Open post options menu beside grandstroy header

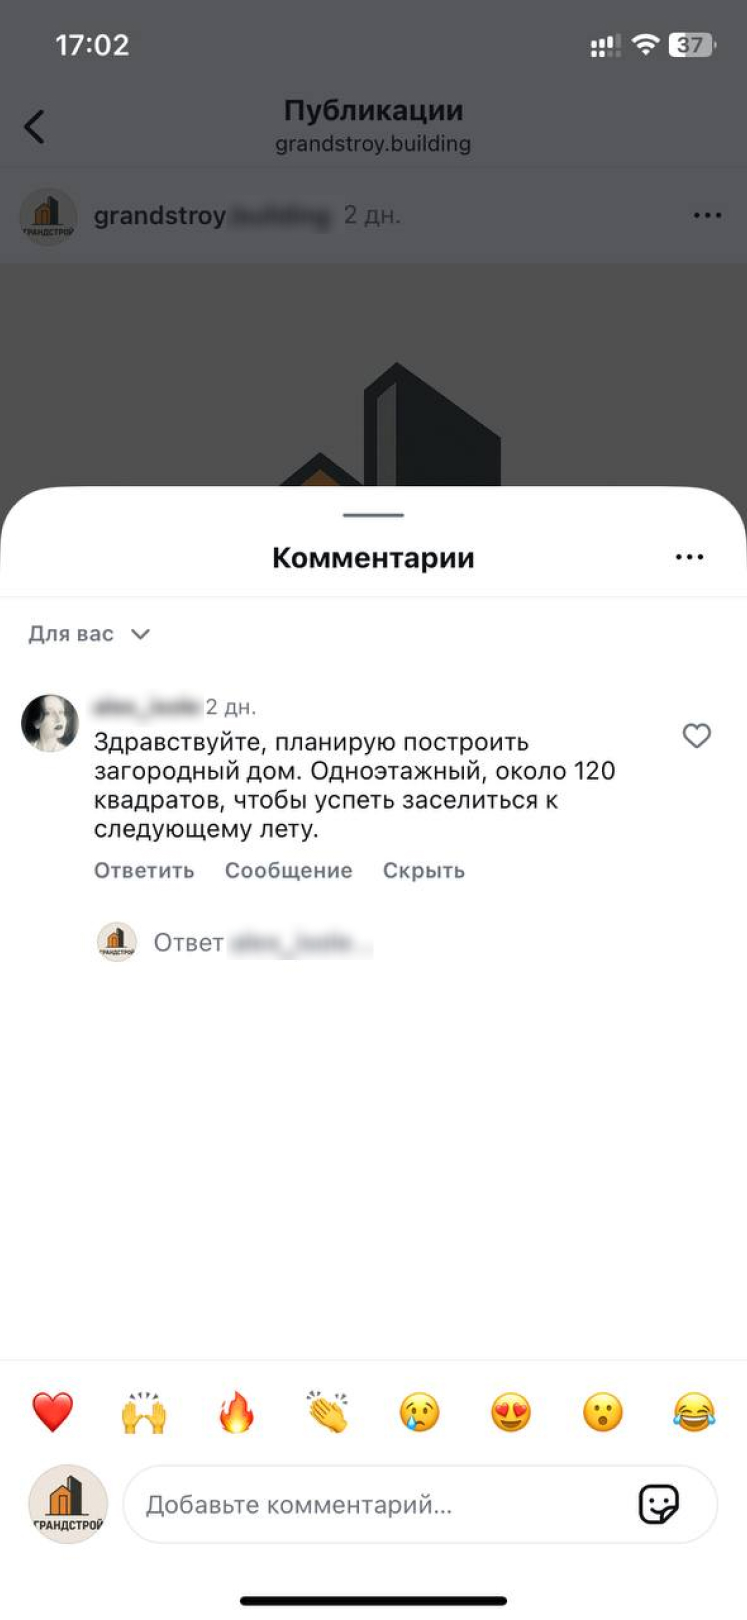(707, 215)
